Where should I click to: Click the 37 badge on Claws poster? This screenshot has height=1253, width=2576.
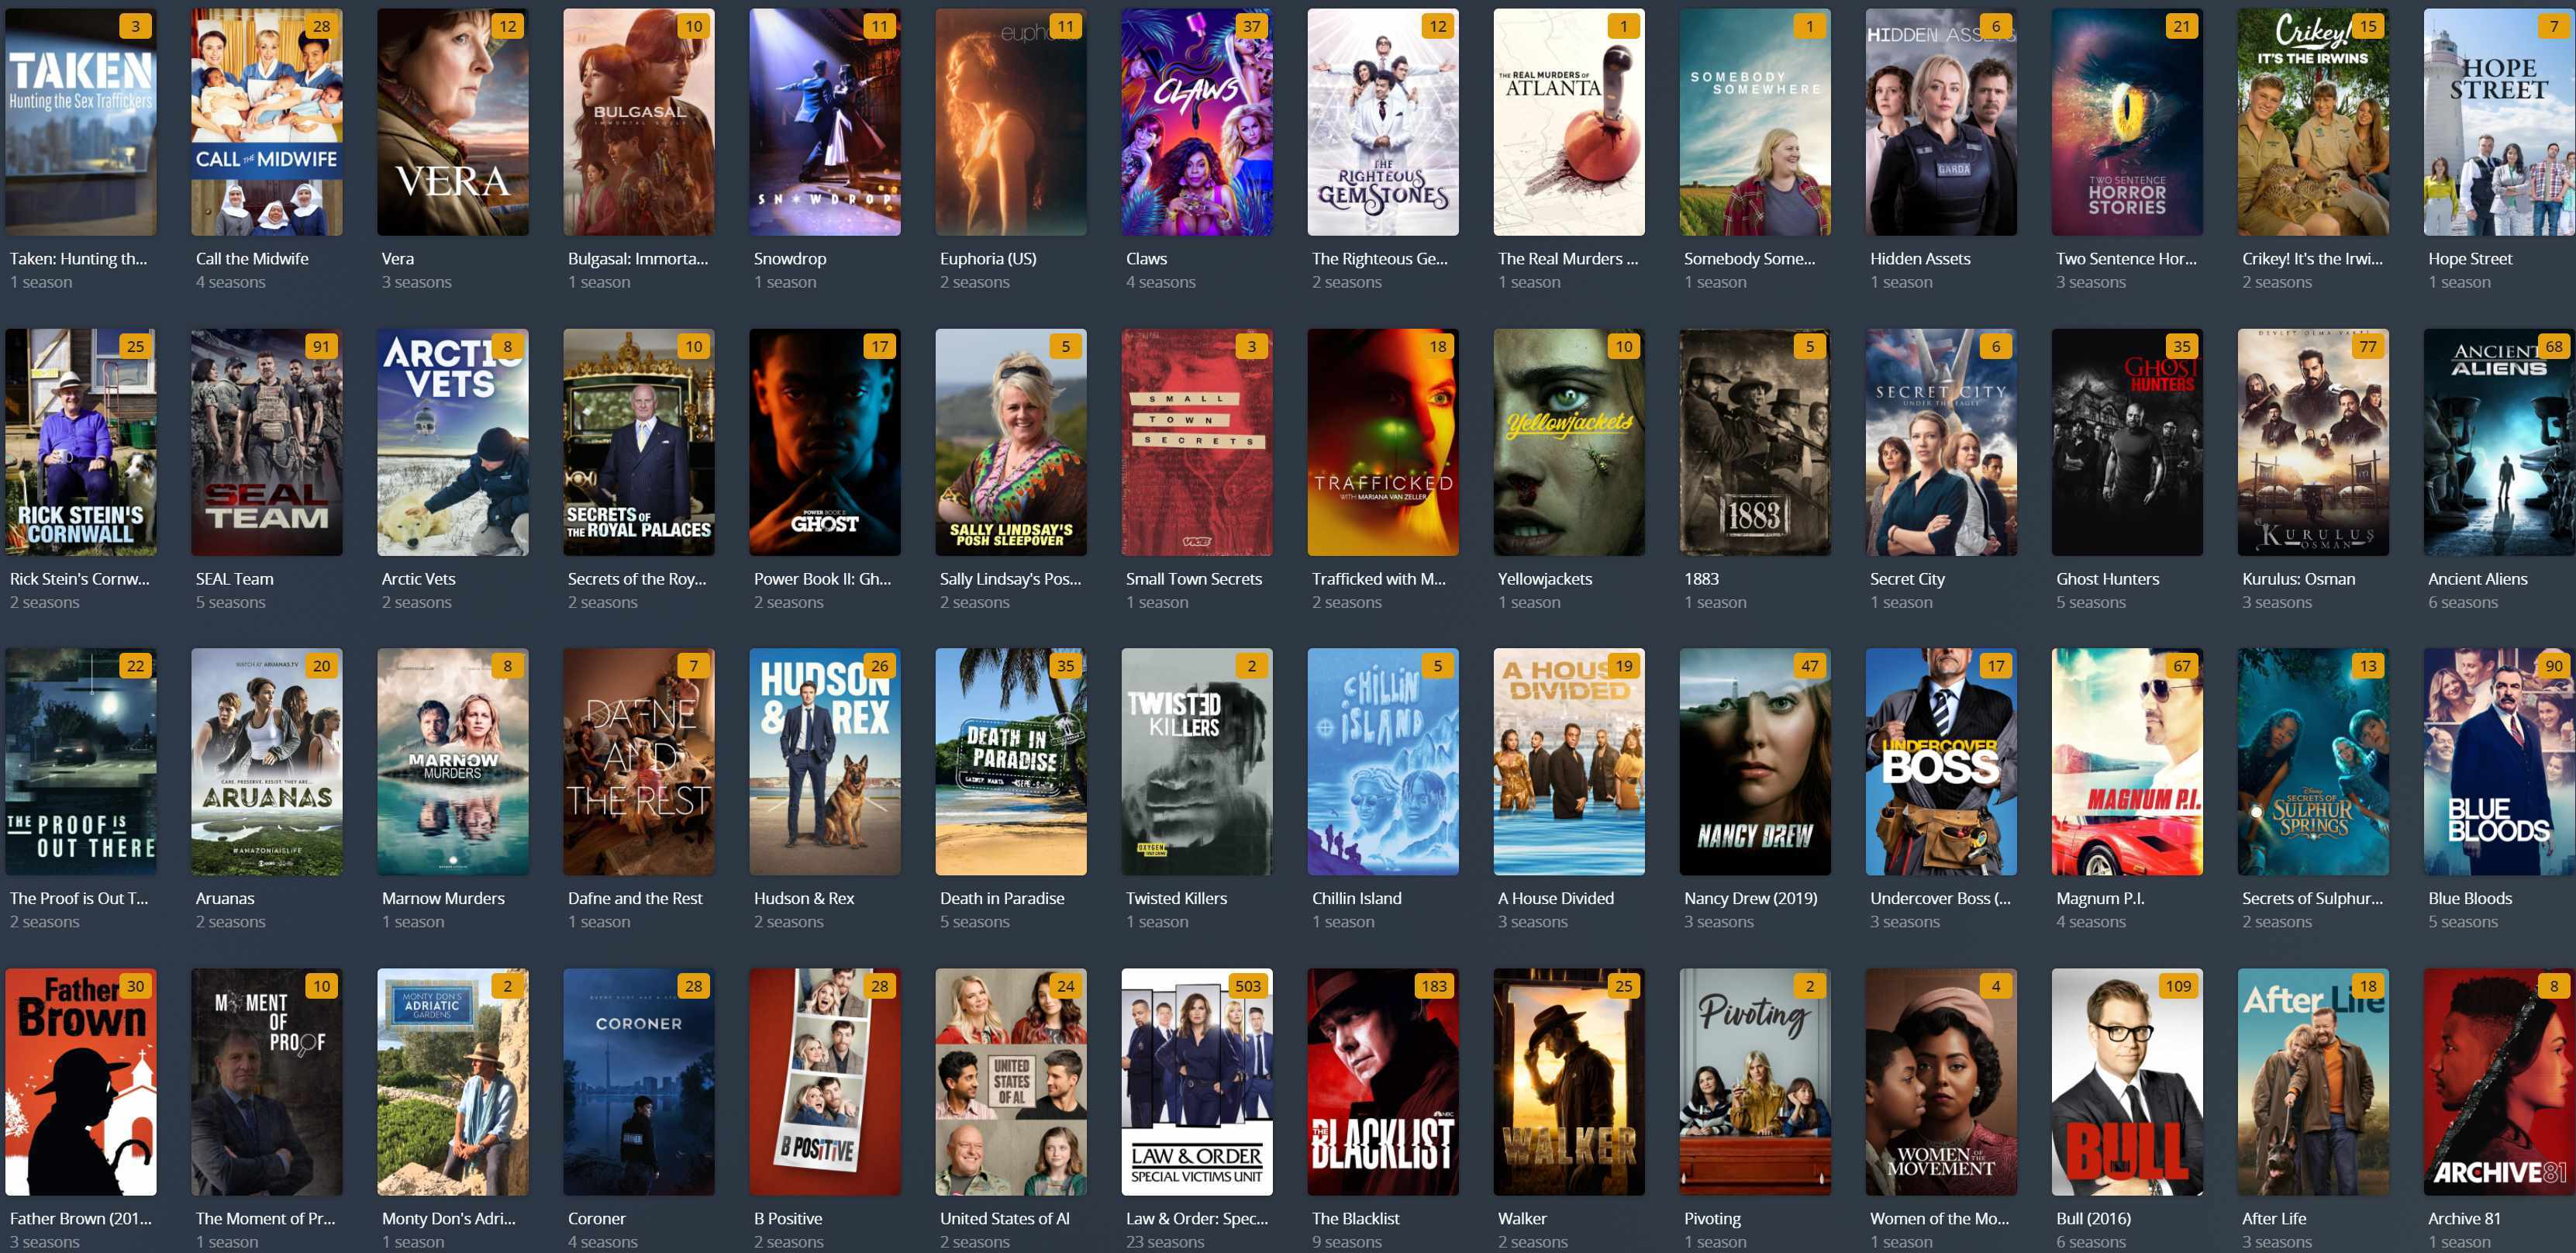[x=1251, y=26]
